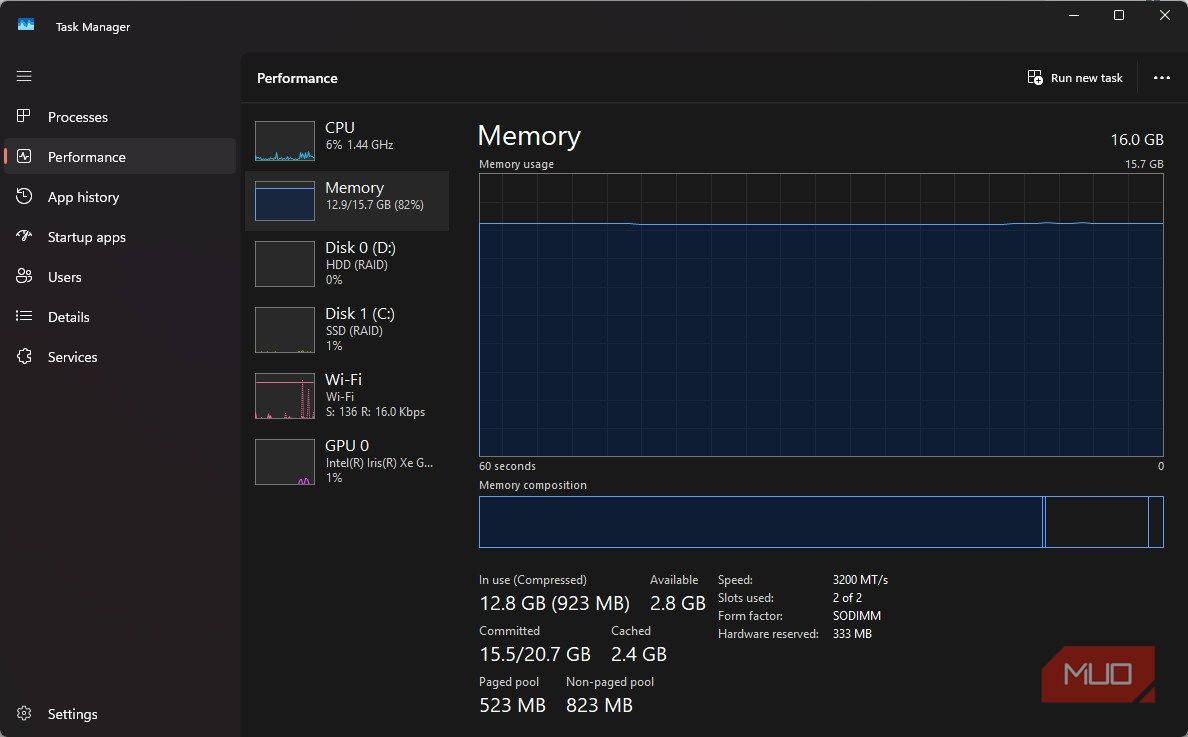Open the hamburger navigation menu
This screenshot has width=1188, height=737.
tap(24, 76)
